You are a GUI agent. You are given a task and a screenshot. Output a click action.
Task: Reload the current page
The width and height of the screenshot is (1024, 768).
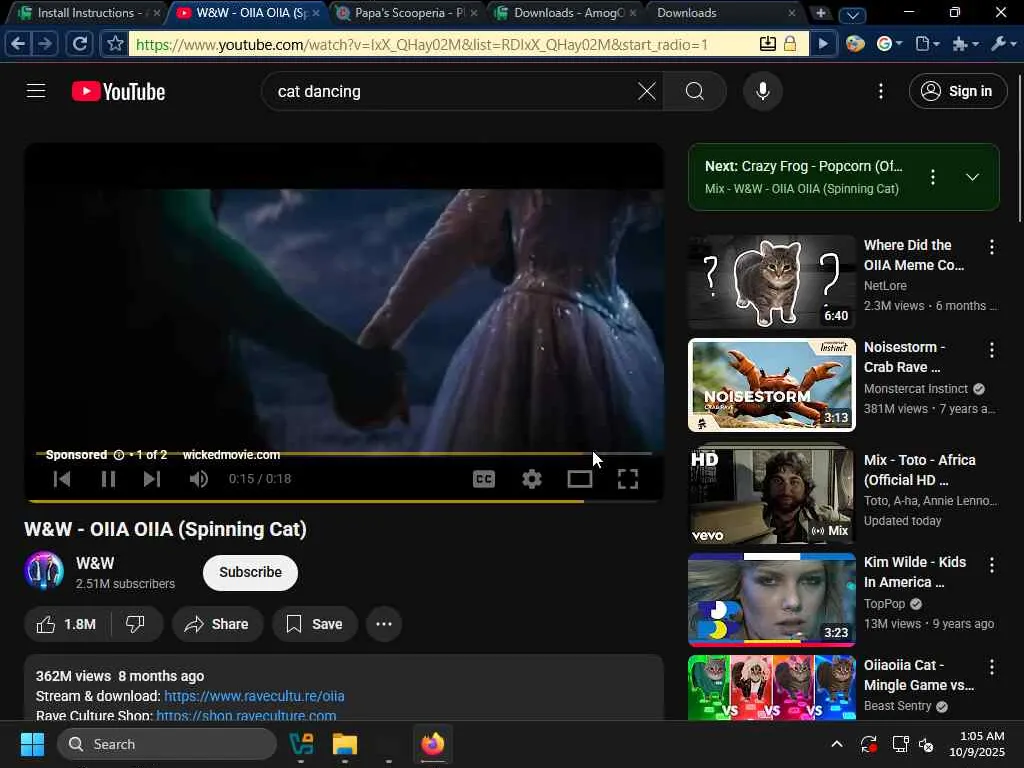point(80,44)
